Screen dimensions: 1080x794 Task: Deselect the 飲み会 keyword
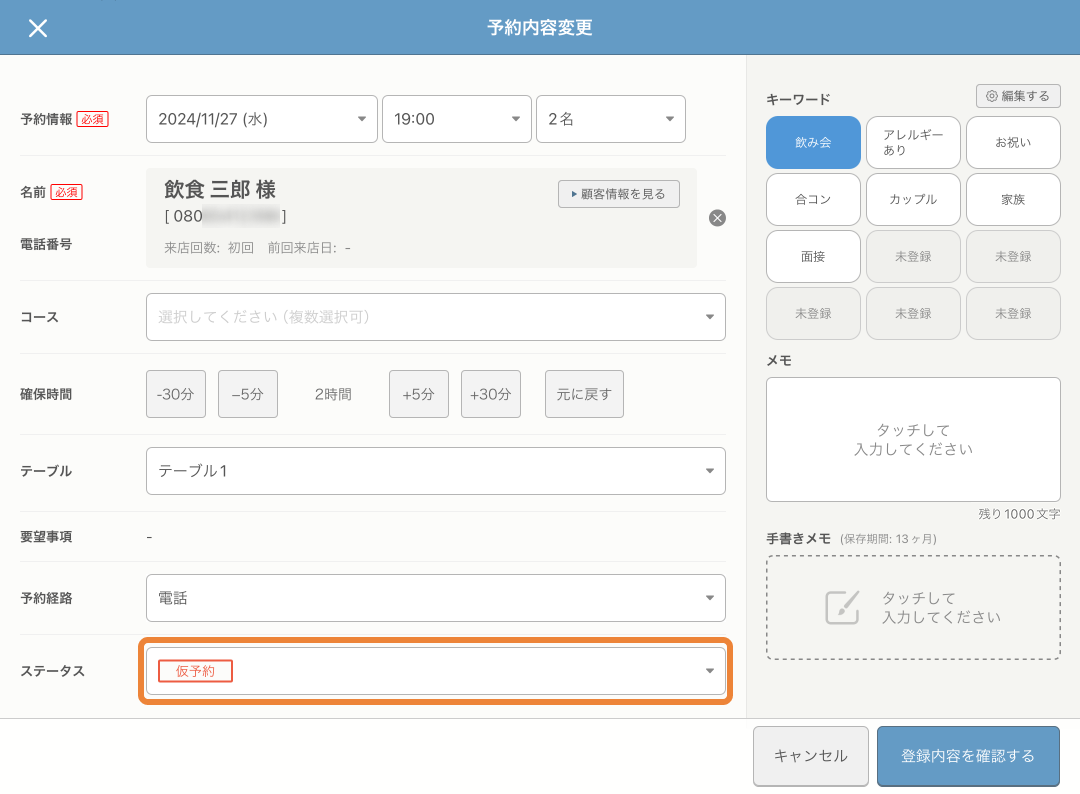click(x=813, y=142)
